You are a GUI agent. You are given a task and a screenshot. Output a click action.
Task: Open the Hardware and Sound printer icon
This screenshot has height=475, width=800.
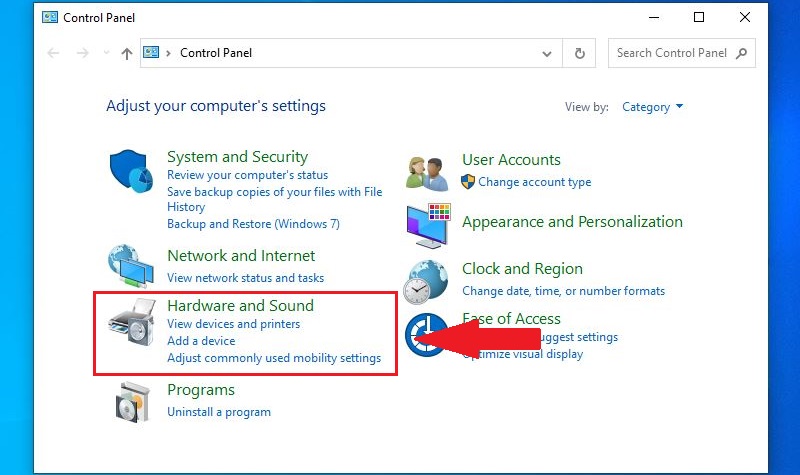tap(132, 323)
